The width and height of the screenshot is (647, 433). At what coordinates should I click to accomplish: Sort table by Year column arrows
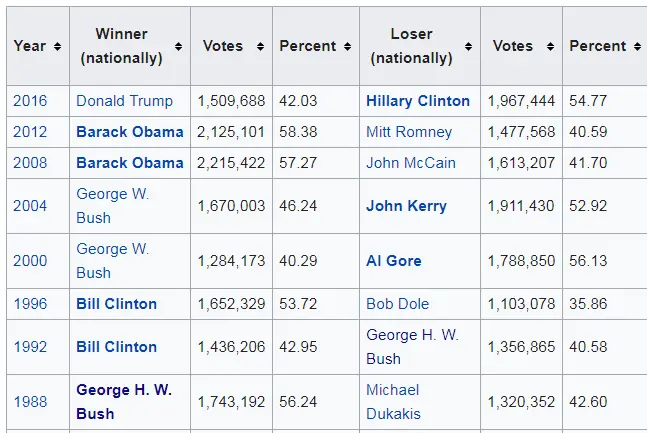click(x=57, y=47)
